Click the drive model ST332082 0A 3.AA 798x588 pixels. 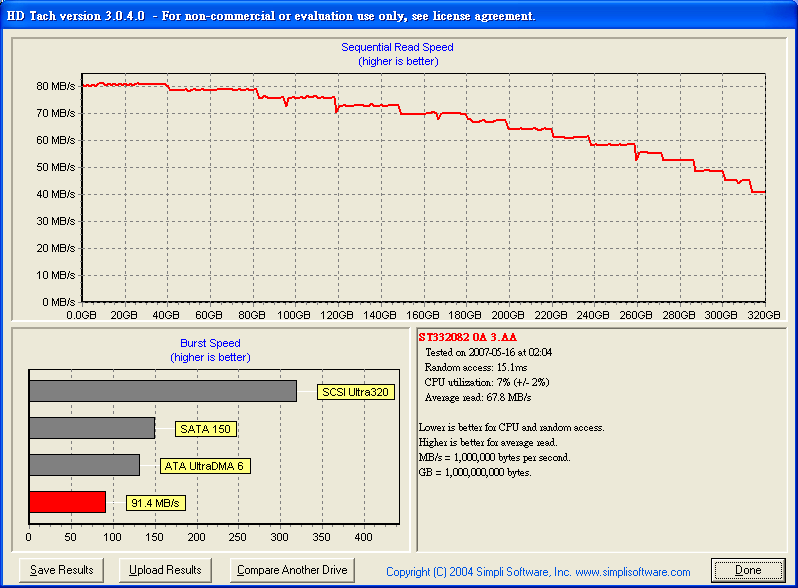pos(468,337)
